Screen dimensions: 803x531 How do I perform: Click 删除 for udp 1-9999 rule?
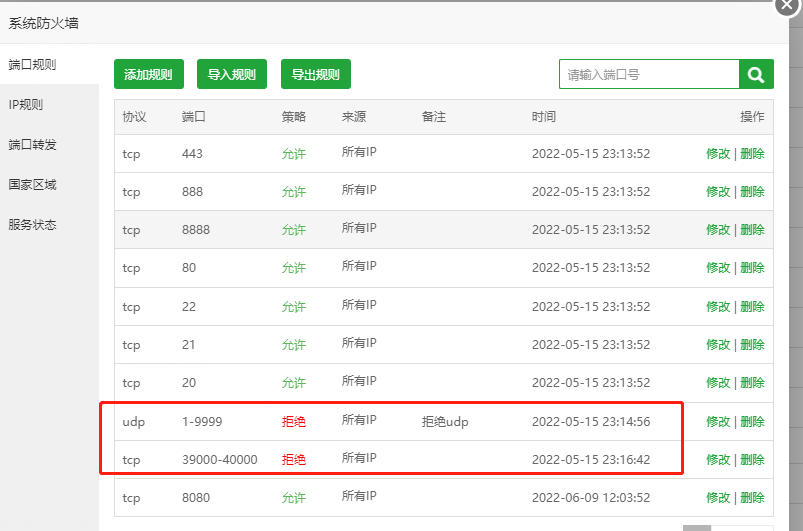click(x=752, y=421)
